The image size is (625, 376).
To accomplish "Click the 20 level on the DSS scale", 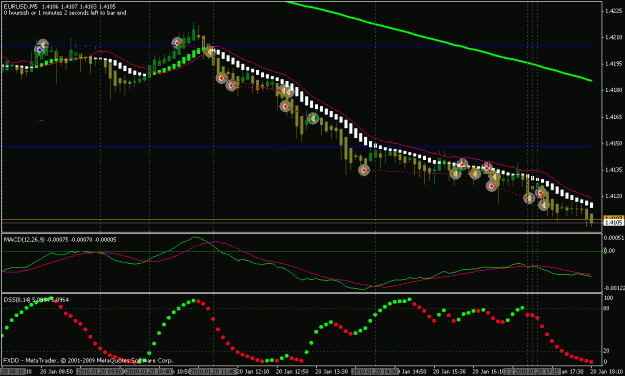I will tap(607, 350).
